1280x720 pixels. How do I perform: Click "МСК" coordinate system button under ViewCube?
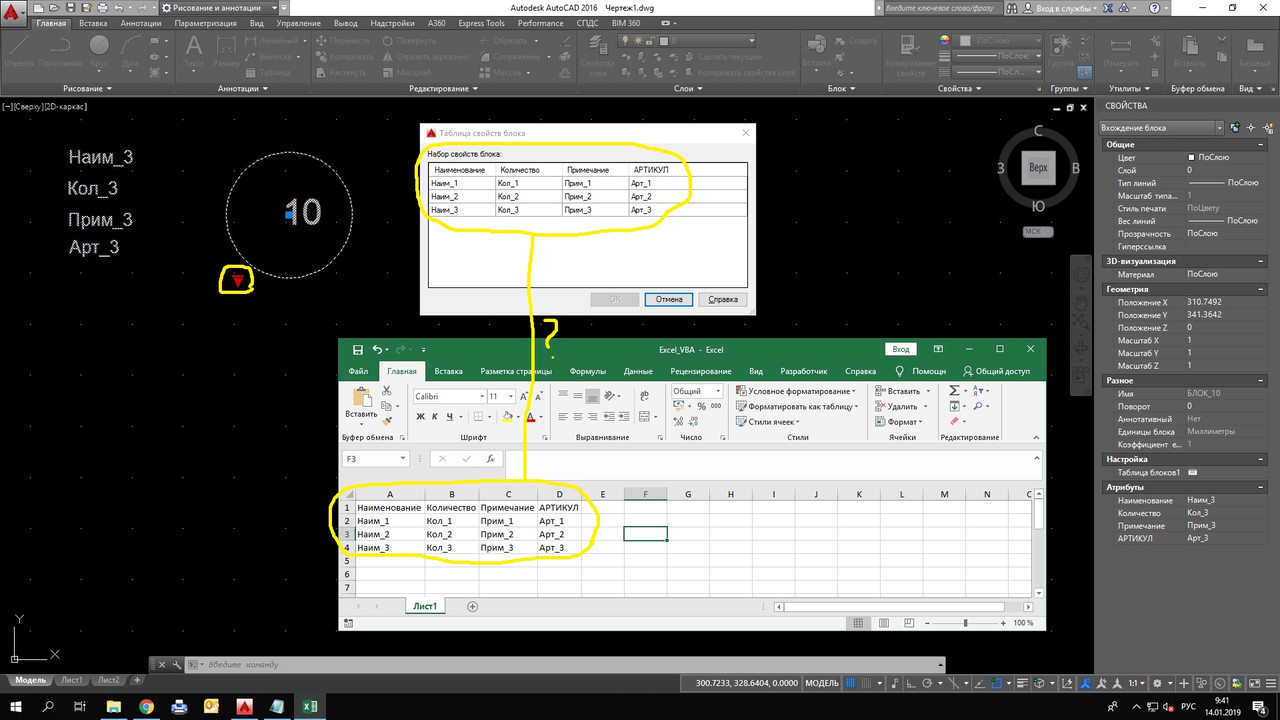pos(1038,231)
